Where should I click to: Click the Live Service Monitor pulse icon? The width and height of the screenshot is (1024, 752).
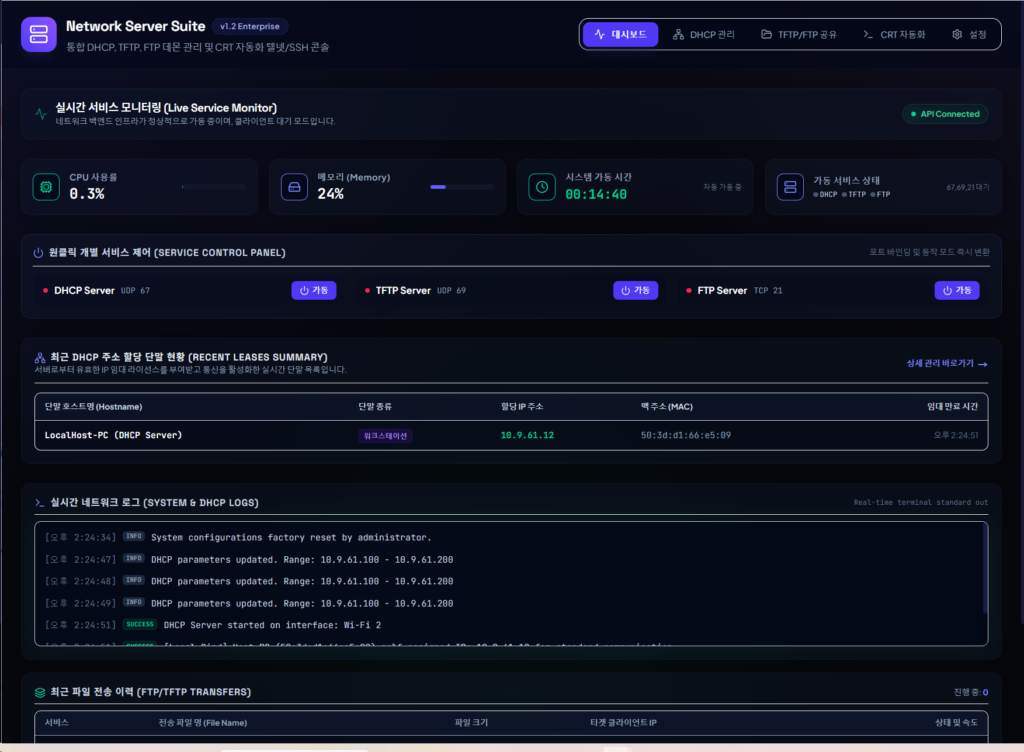[x=41, y=114]
